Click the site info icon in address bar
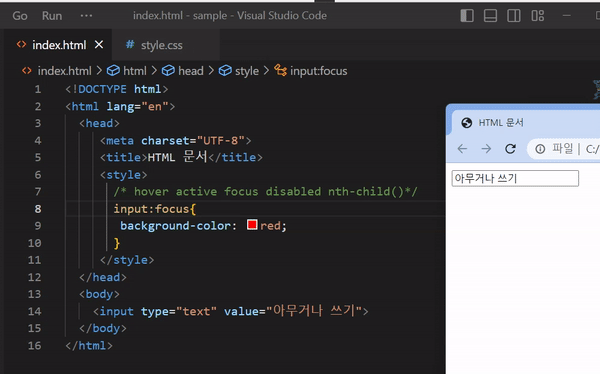The height and width of the screenshot is (374, 600). point(540,149)
